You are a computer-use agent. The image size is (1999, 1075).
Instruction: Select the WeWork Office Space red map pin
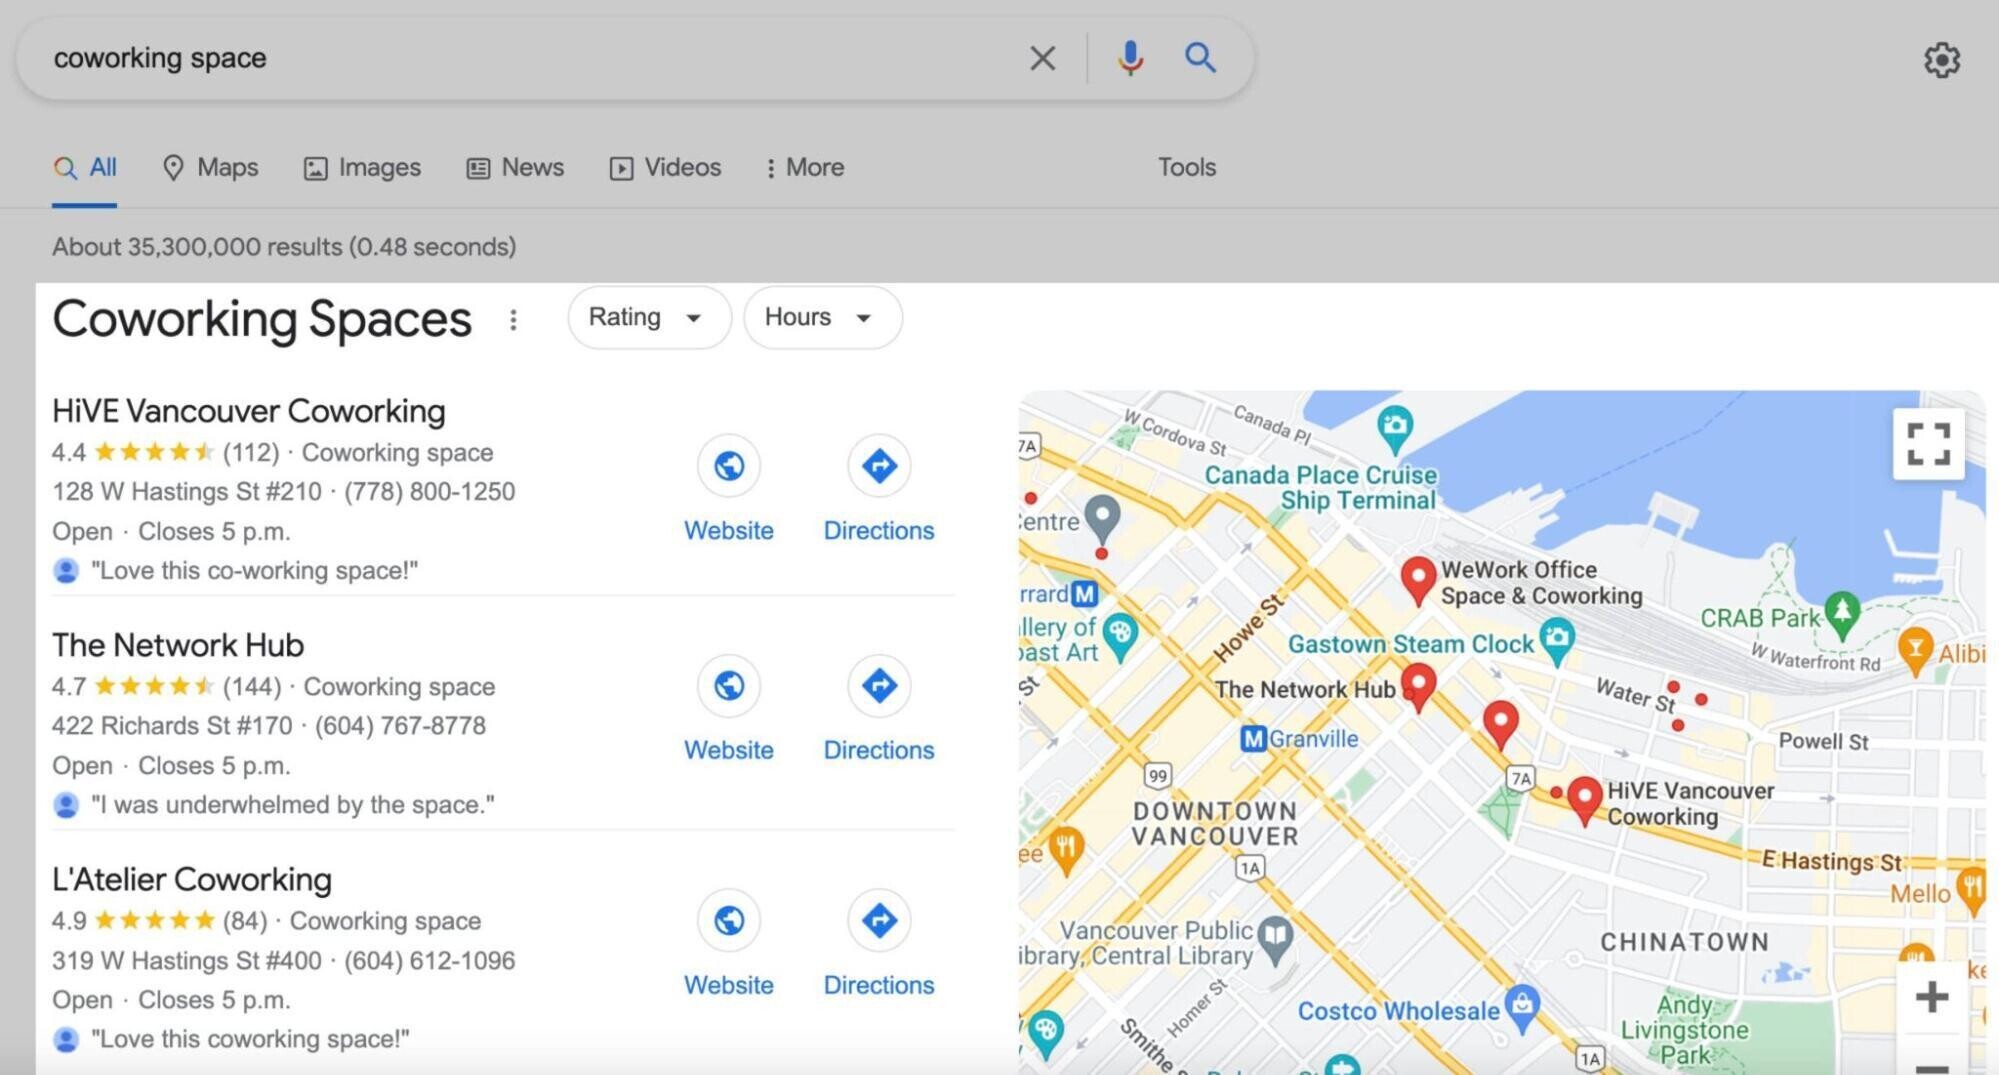pos(1418,581)
